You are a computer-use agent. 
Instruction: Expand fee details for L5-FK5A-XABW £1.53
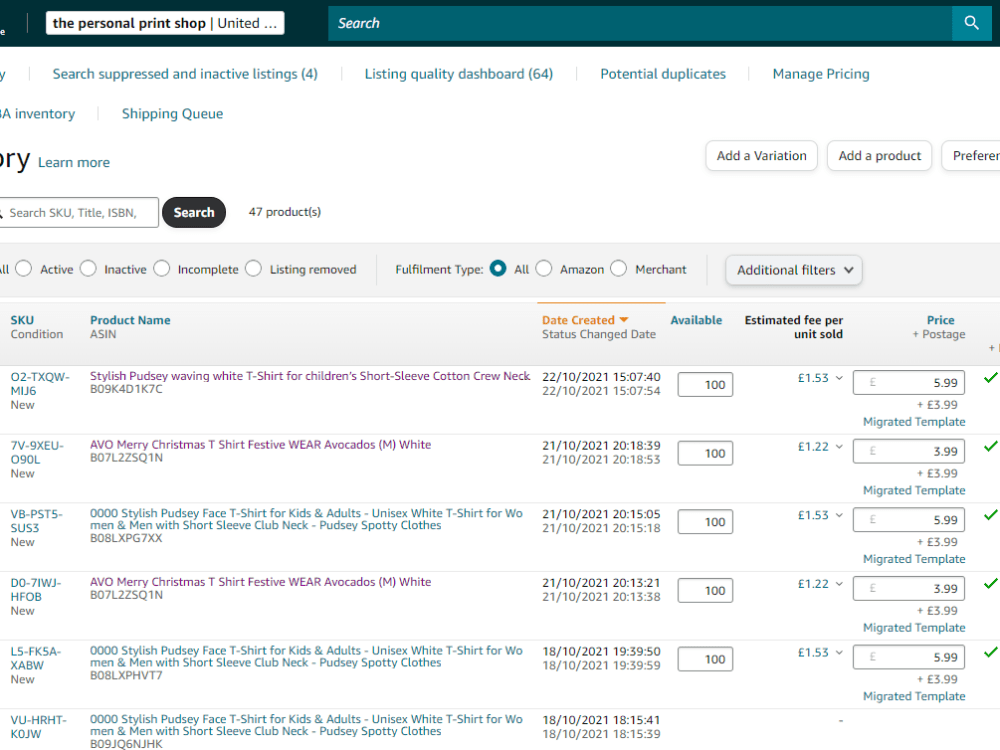[x=839, y=652]
